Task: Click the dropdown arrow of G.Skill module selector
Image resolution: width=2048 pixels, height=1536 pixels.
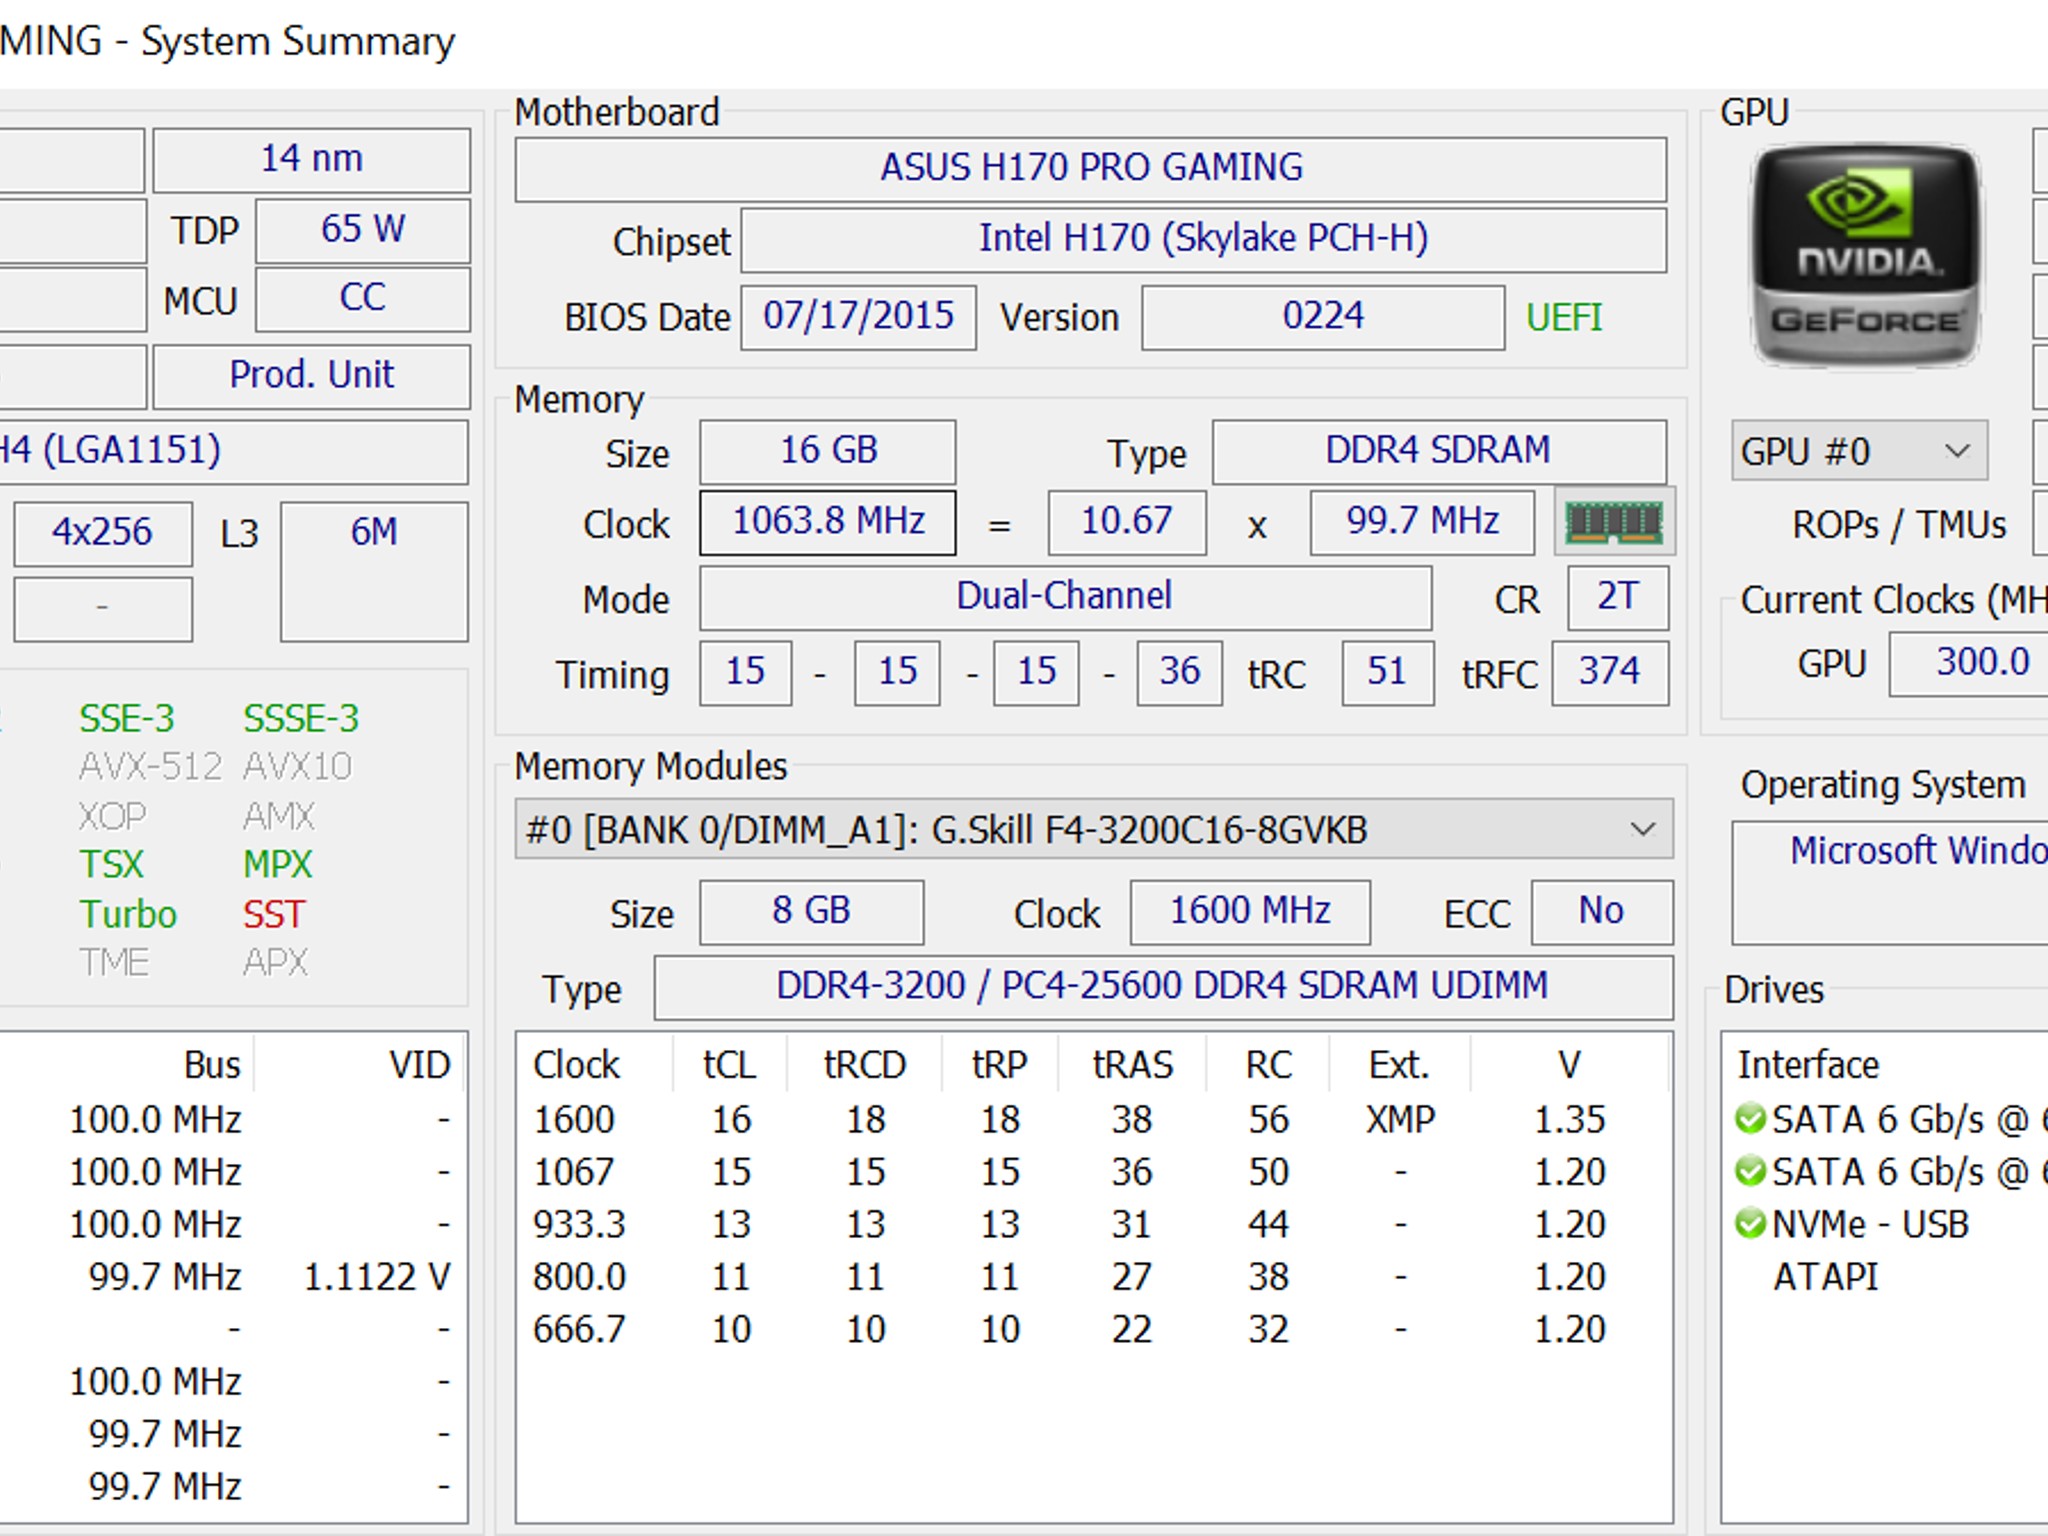Action: pos(1642,829)
